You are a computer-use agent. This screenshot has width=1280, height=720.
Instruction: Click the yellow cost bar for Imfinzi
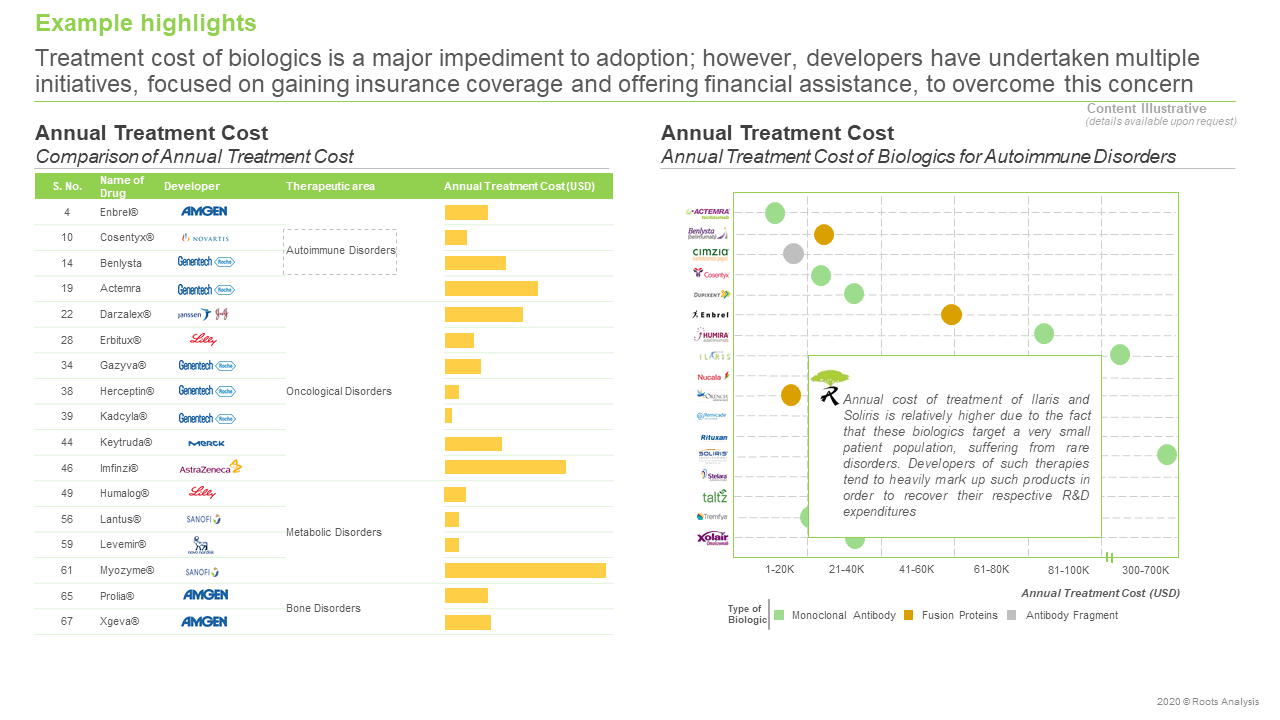[x=505, y=467]
